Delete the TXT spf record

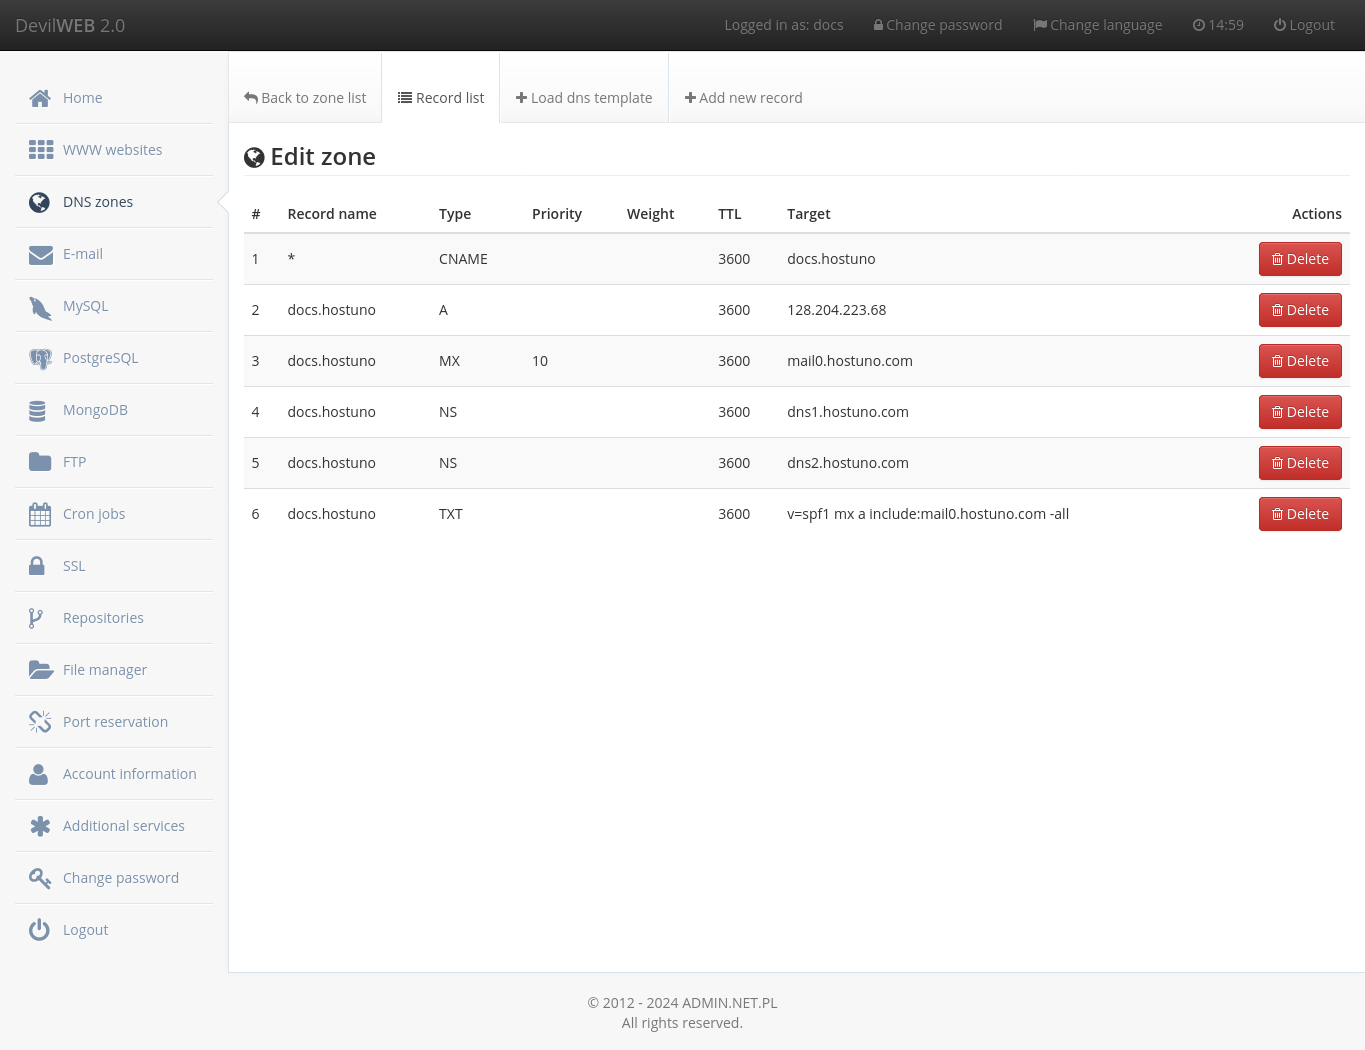(x=1300, y=513)
